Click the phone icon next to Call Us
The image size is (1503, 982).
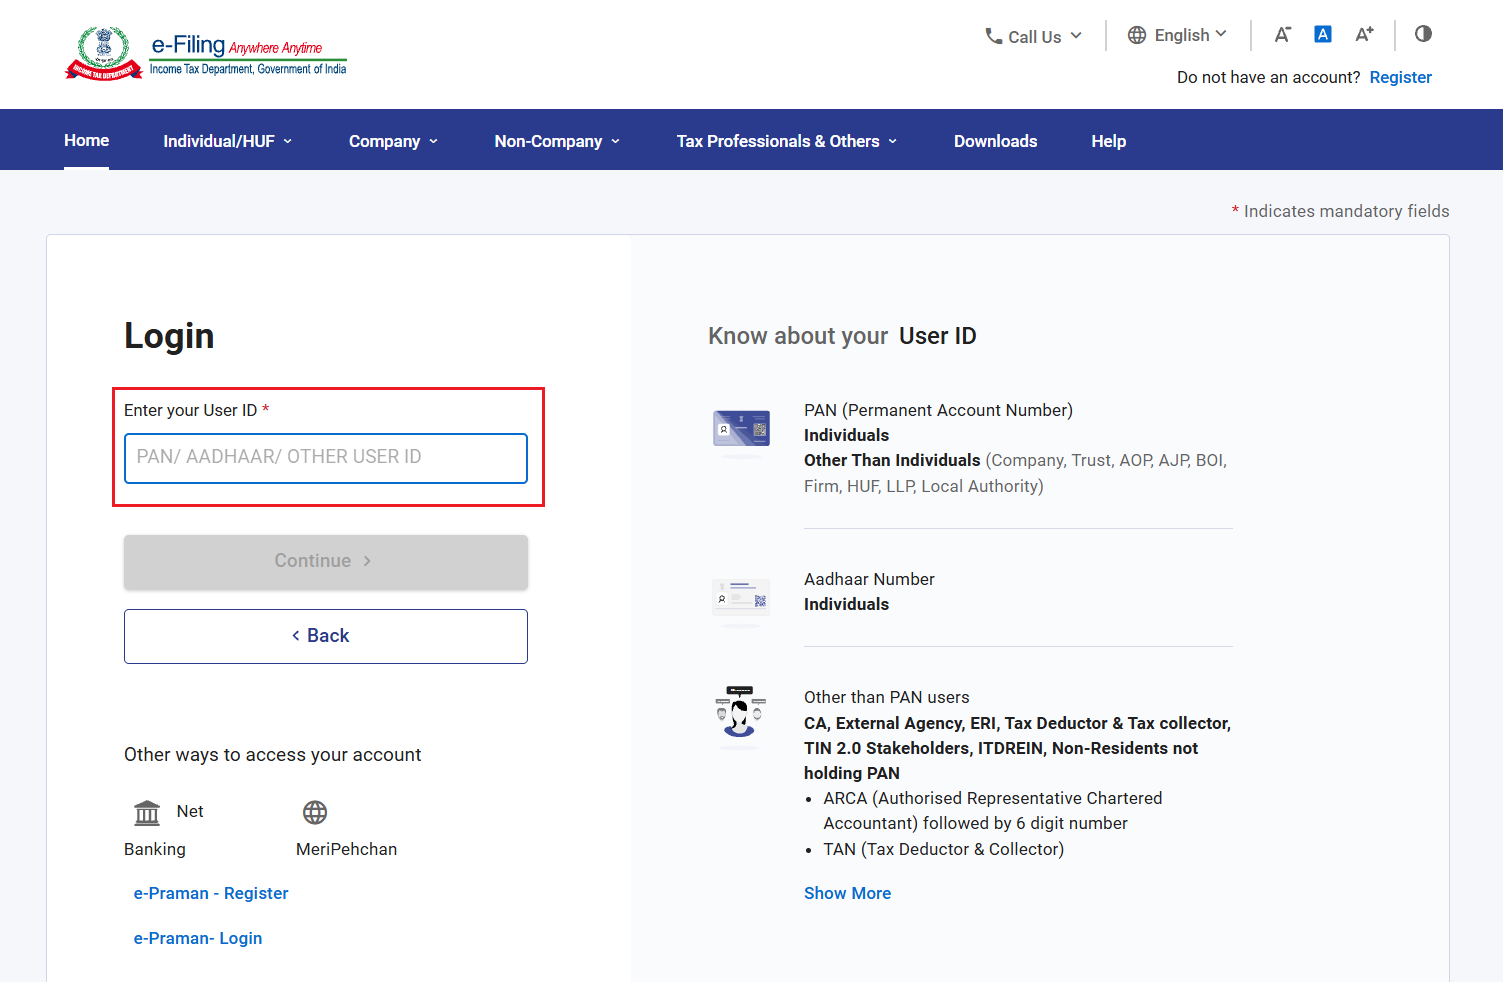993,36
